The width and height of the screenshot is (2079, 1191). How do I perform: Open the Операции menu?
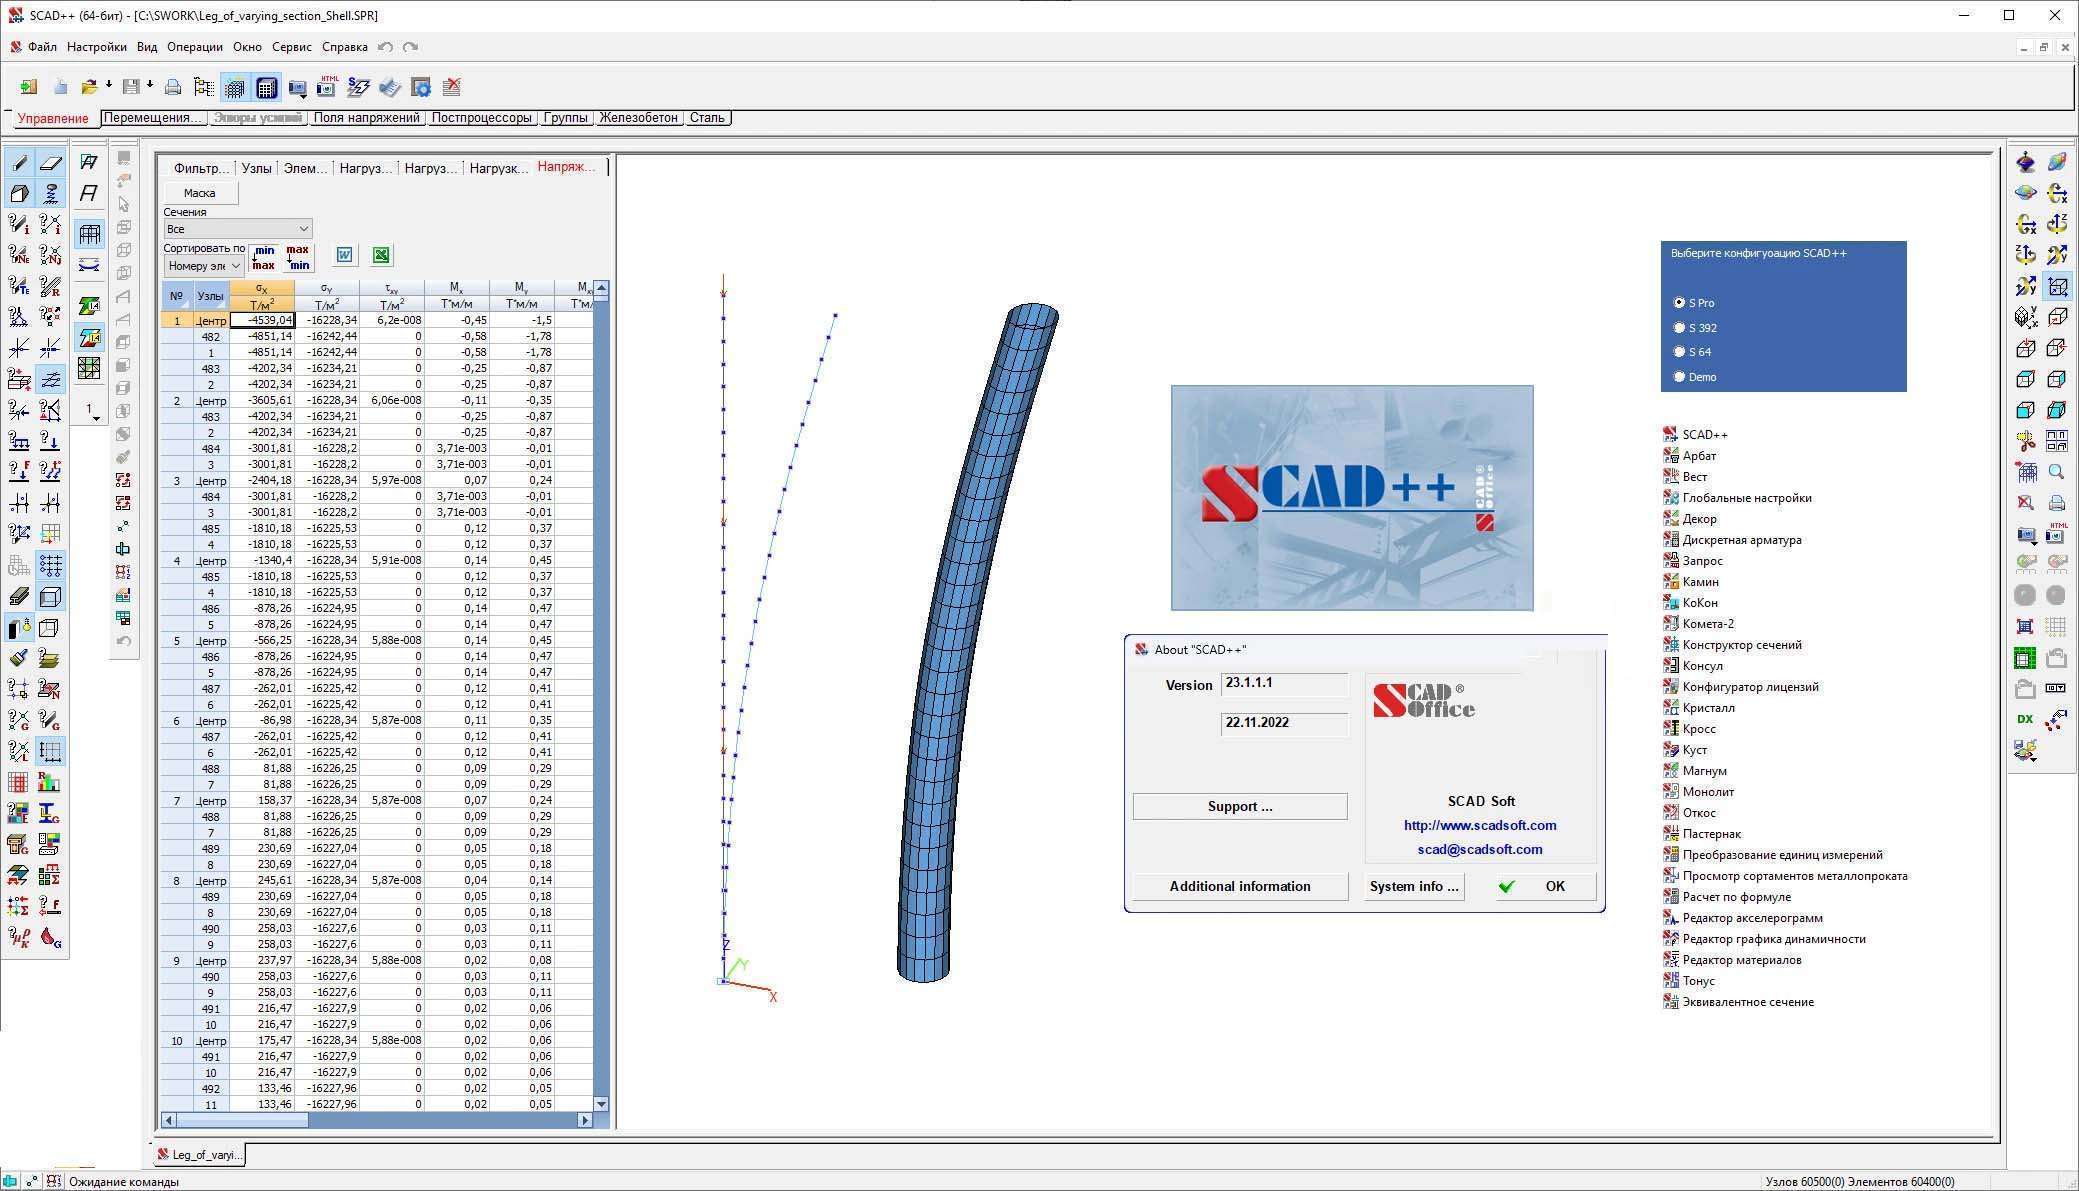[194, 46]
